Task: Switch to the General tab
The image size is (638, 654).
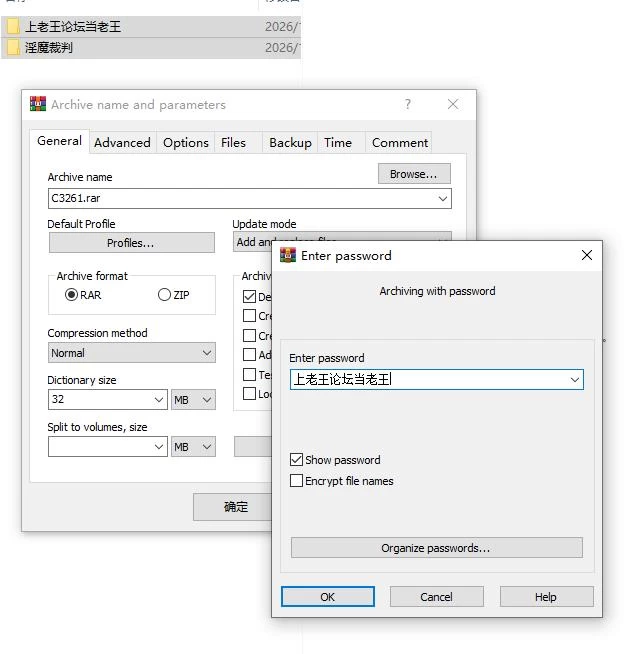Action: tap(59, 141)
